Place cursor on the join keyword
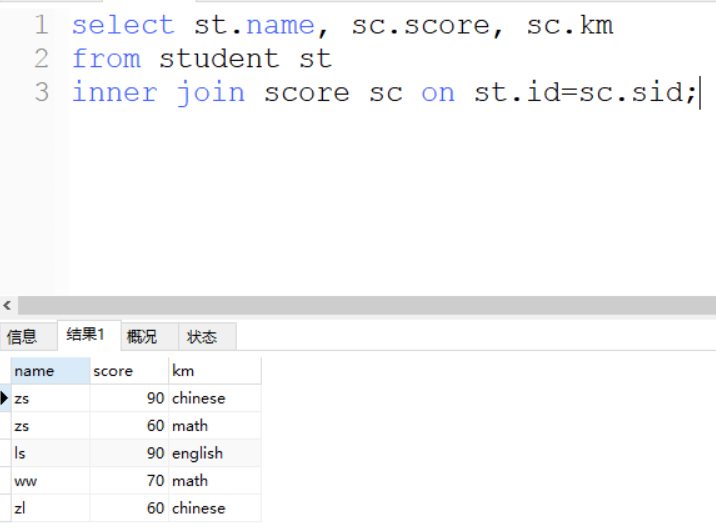The image size is (716, 529). 211,93
